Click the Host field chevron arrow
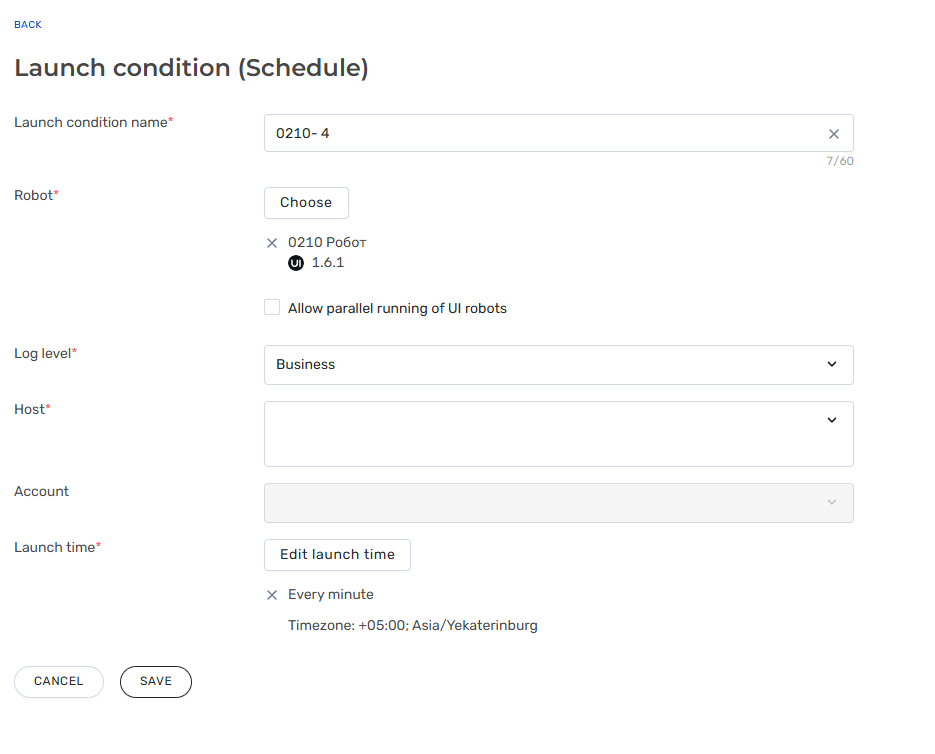This screenshot has width=935, height=754. tap(832, 421)
